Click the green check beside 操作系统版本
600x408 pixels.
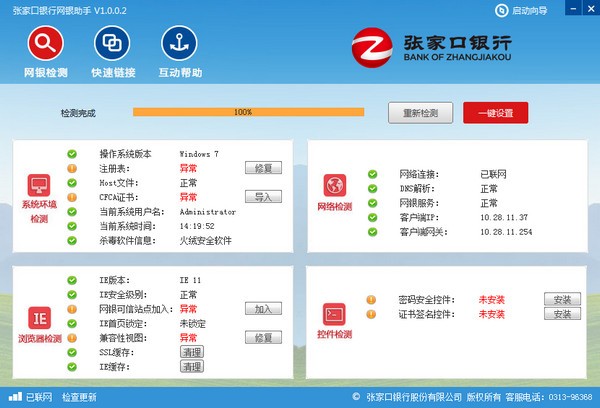[72, 154]
